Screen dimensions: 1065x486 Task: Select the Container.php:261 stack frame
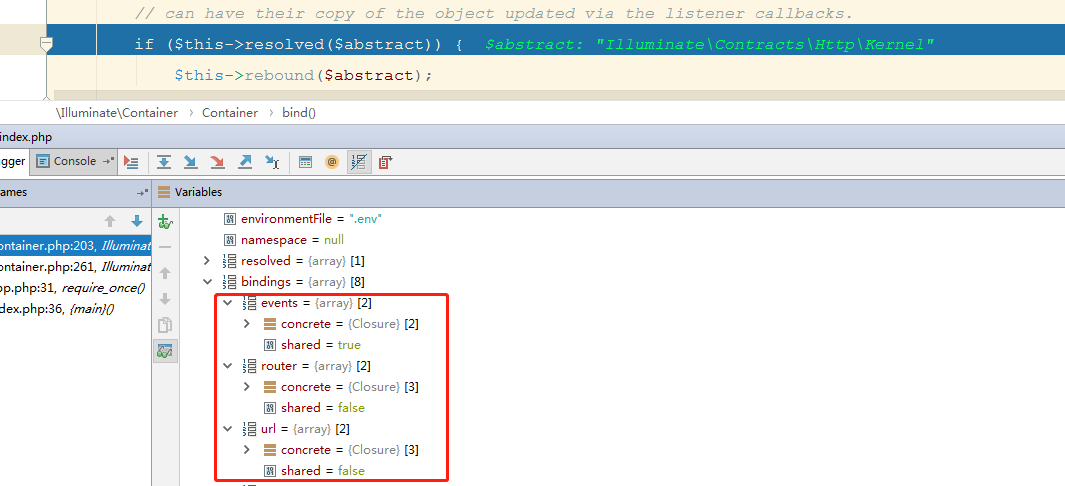[x=75, y=267]
